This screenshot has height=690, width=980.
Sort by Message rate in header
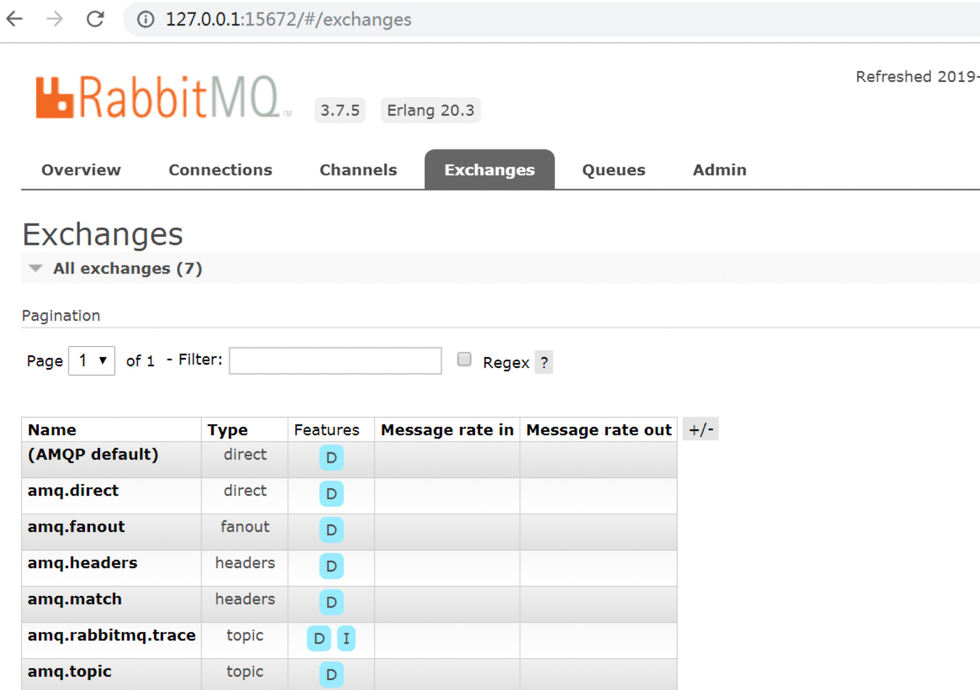point(447,430)
